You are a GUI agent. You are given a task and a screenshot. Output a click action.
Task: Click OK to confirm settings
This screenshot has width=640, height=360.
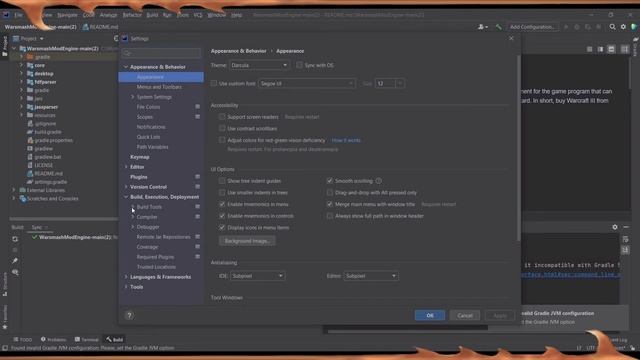click(x=430, y=315)
